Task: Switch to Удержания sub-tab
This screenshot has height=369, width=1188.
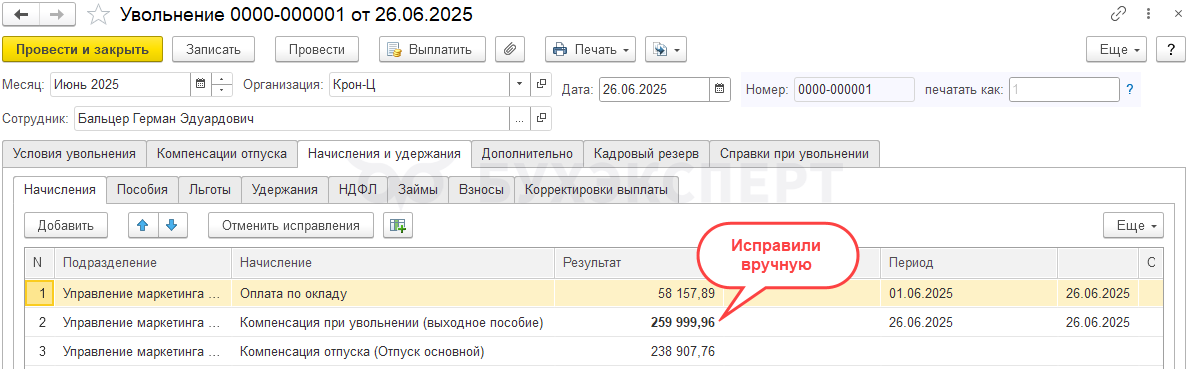Action: [x=285, y=189]
